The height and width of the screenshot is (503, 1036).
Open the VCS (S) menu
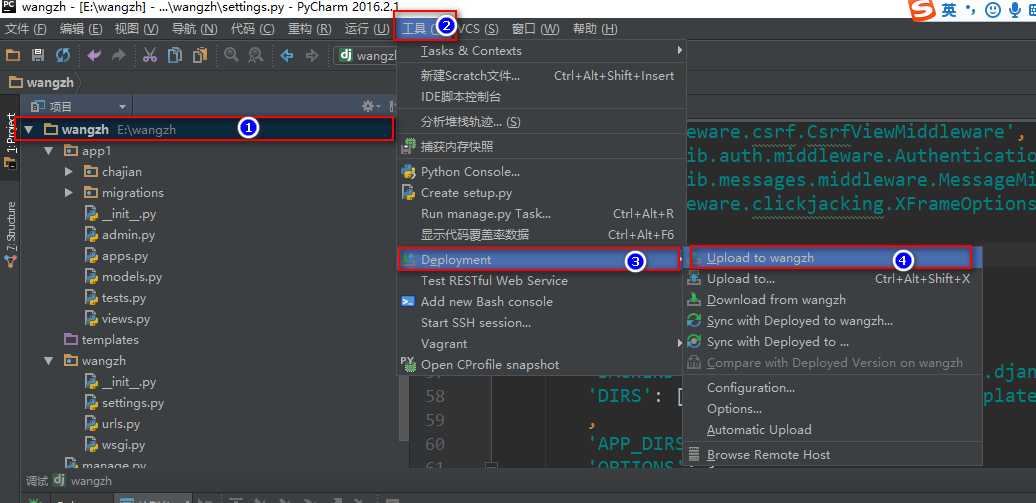coord(478,29)
